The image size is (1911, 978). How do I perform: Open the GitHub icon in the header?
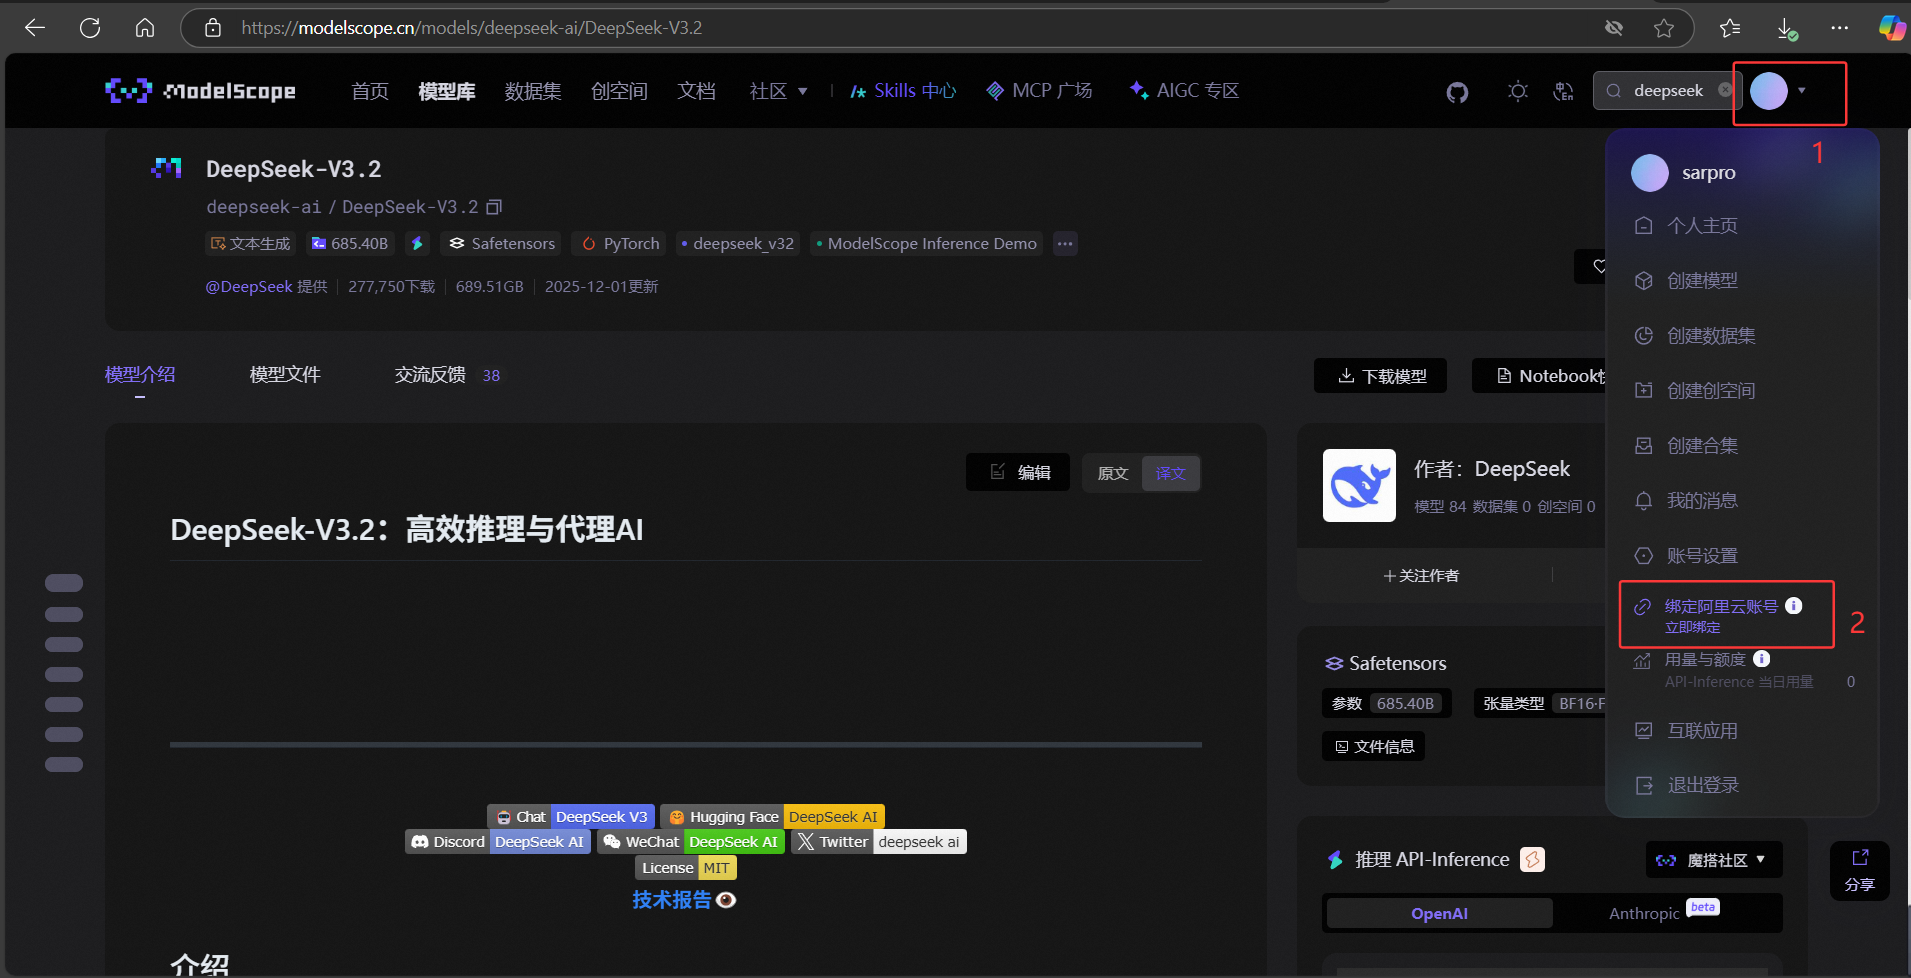[1457, 92]
